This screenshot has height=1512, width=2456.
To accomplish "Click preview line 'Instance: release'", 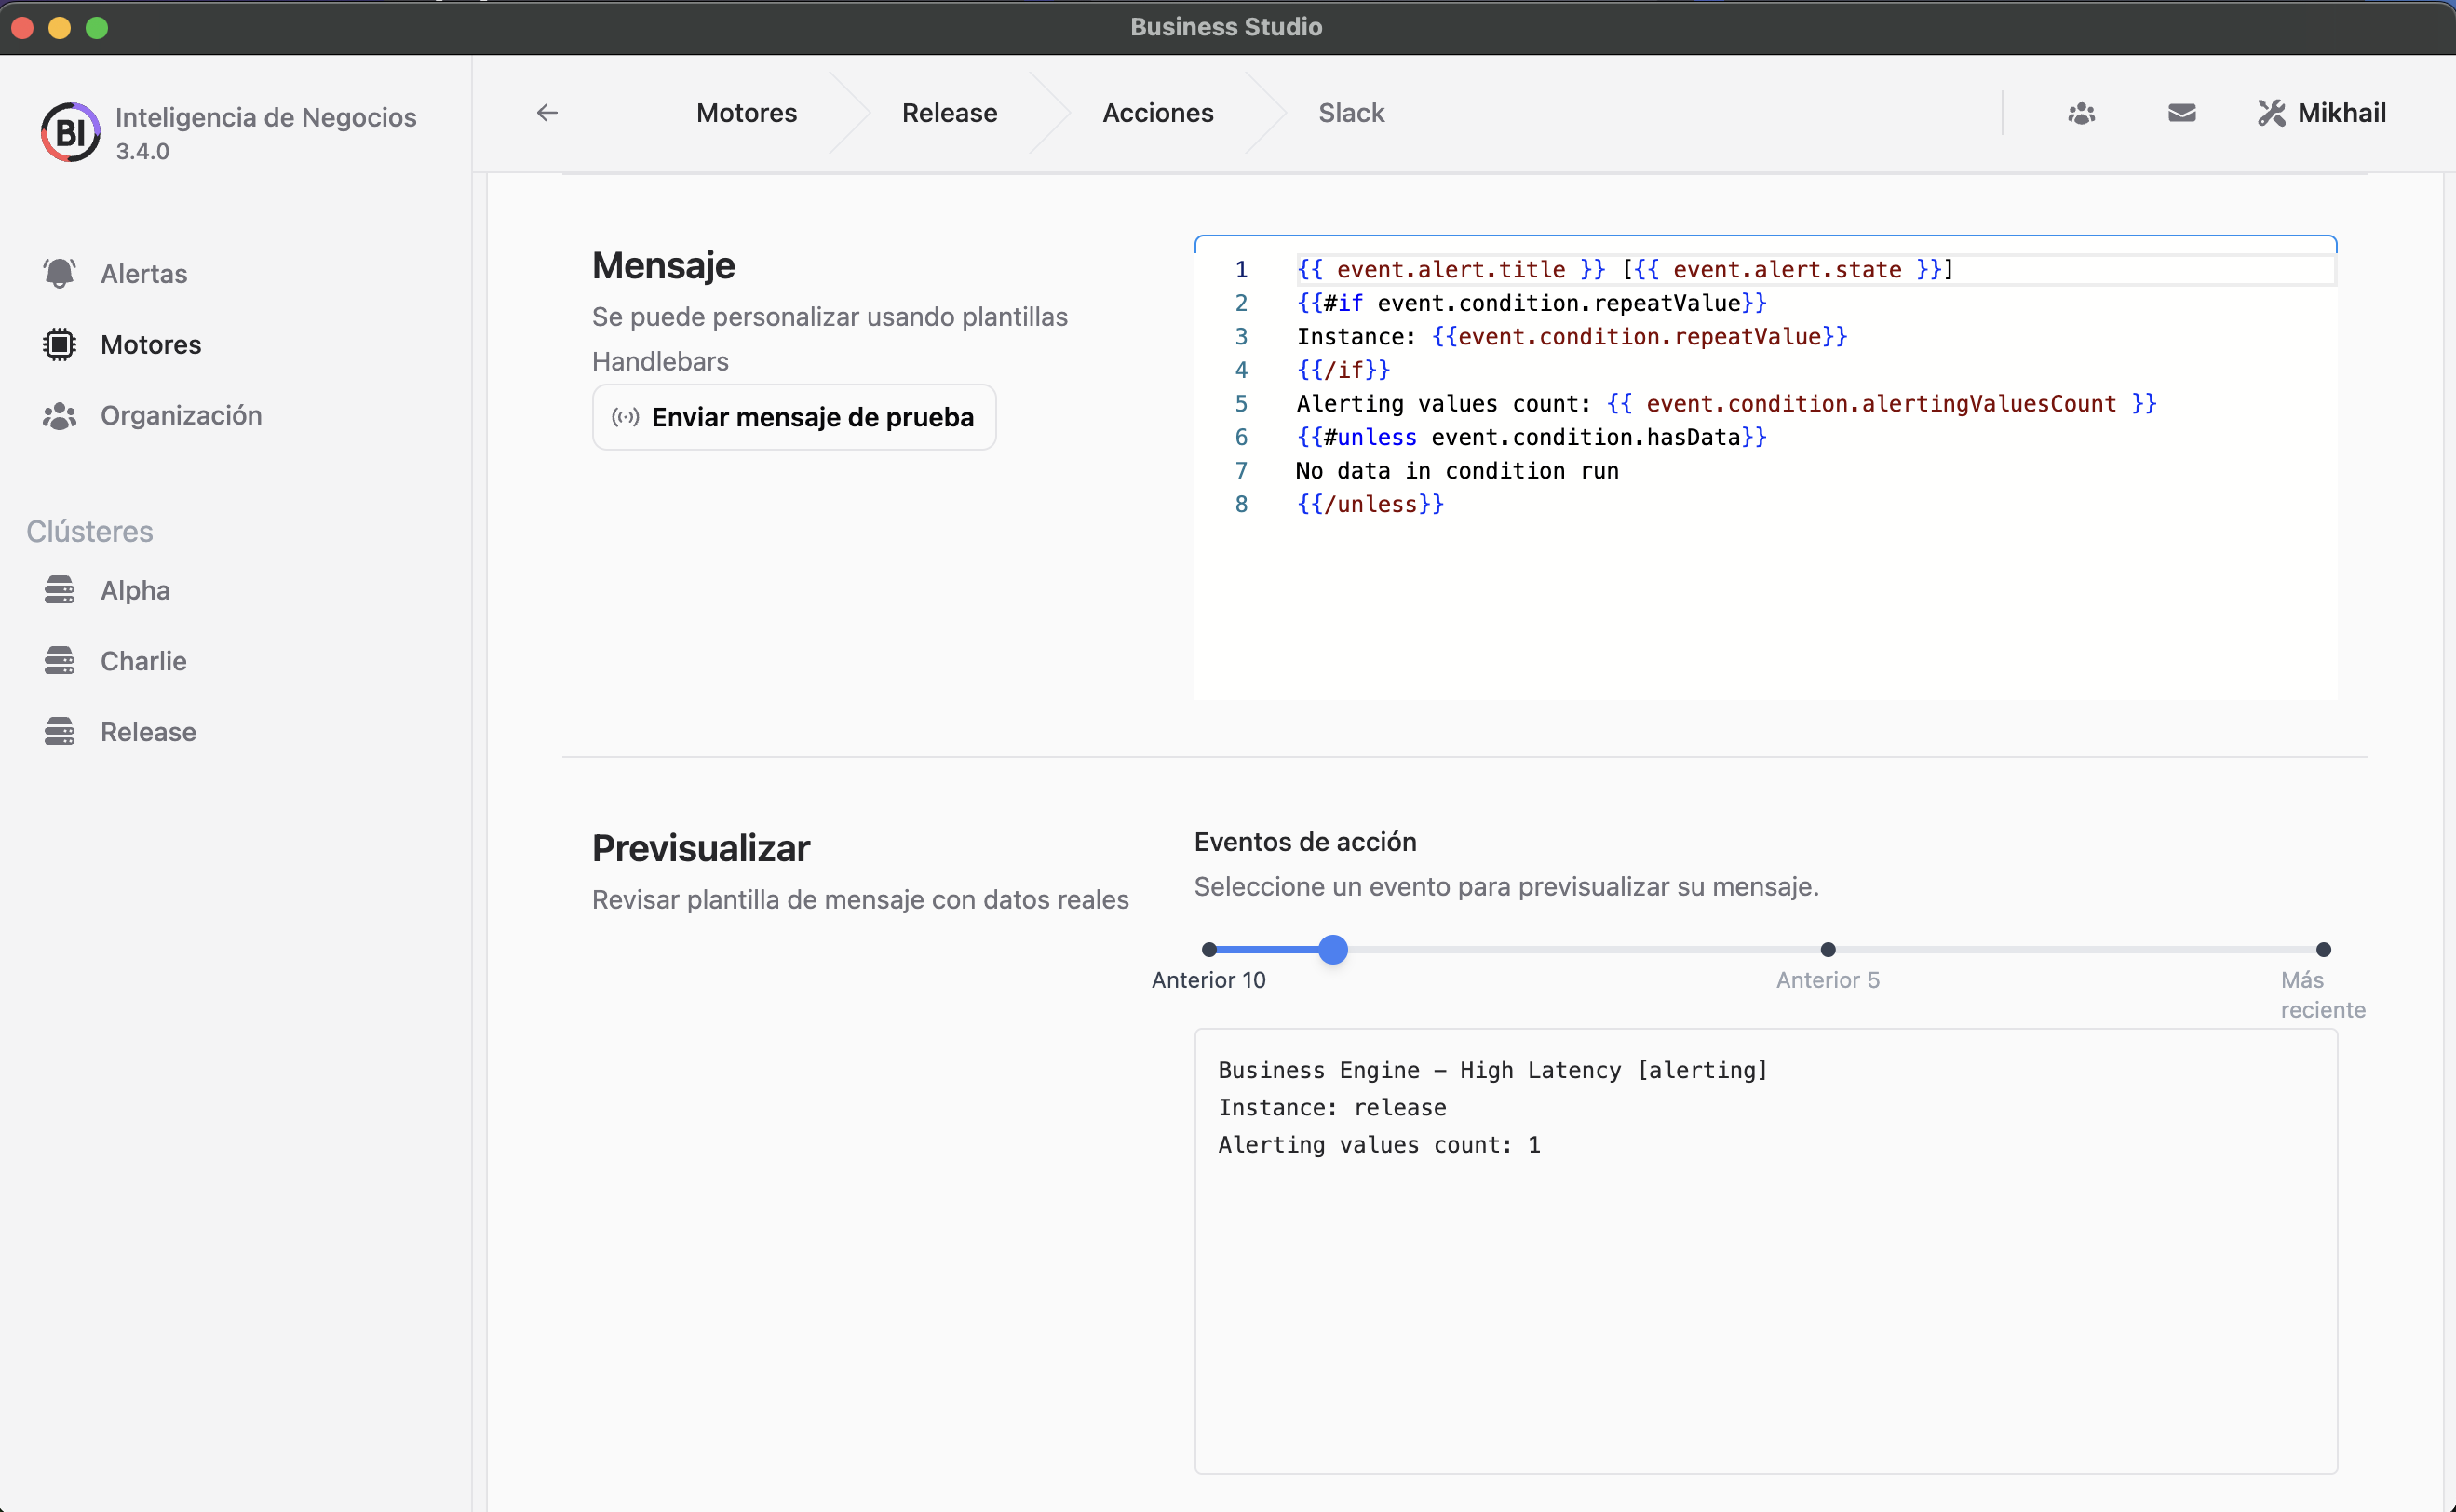I will coord(1332,1107).
